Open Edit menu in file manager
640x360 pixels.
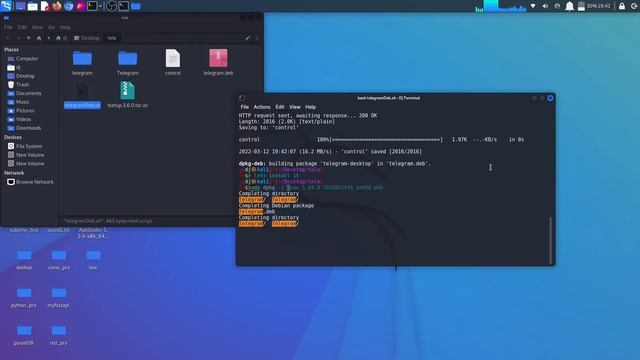tap(22, 27)
